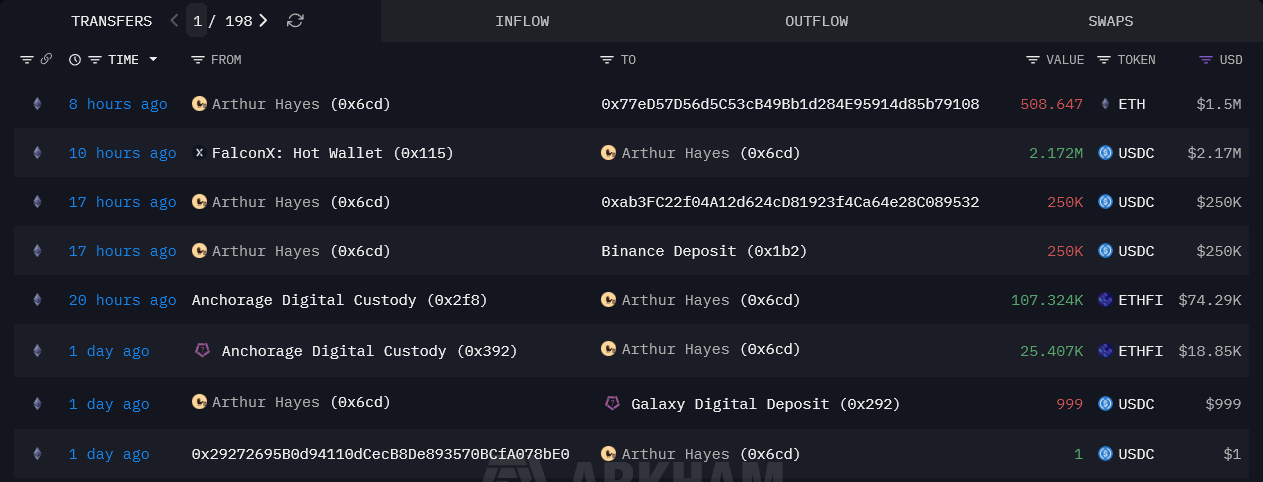The image size is (1263, 482).
Task: Click the link icon in header
Action: tap(46, 60)
